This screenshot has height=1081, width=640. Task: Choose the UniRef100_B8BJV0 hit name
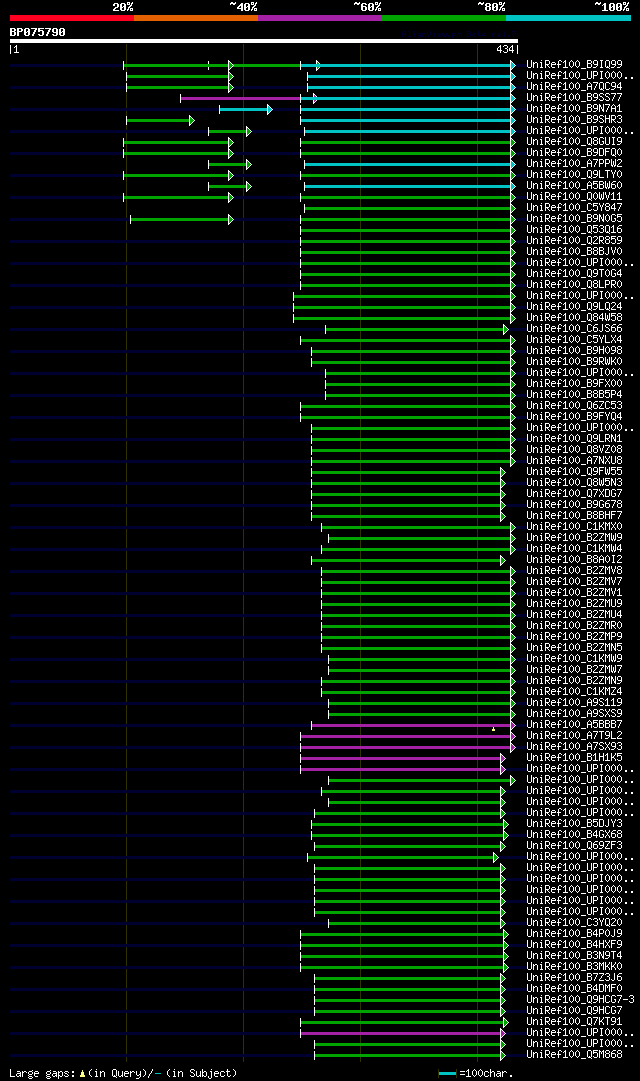[574, 252]
